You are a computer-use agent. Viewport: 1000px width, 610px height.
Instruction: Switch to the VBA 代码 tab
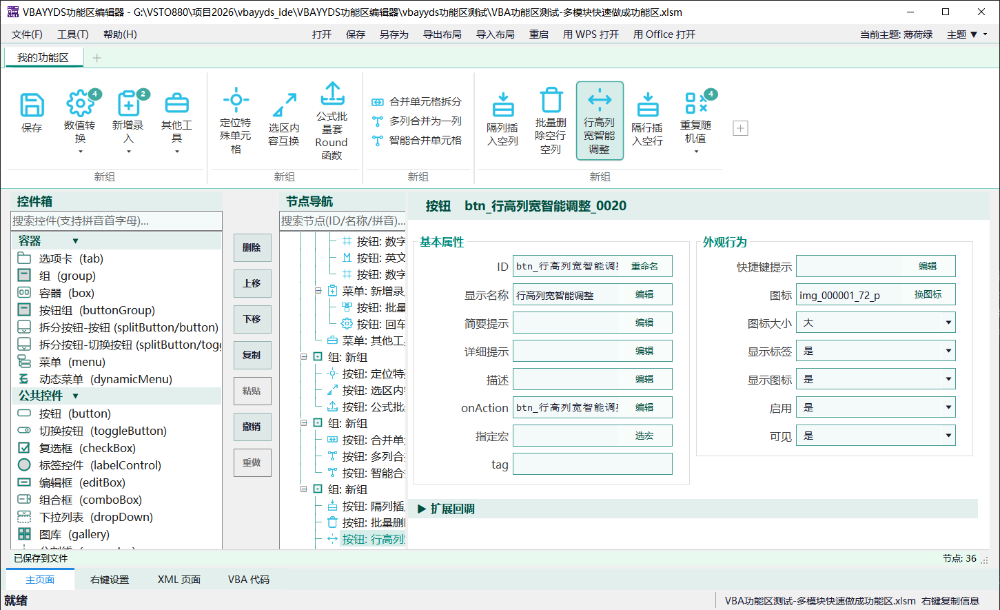(x=249, y=579)
